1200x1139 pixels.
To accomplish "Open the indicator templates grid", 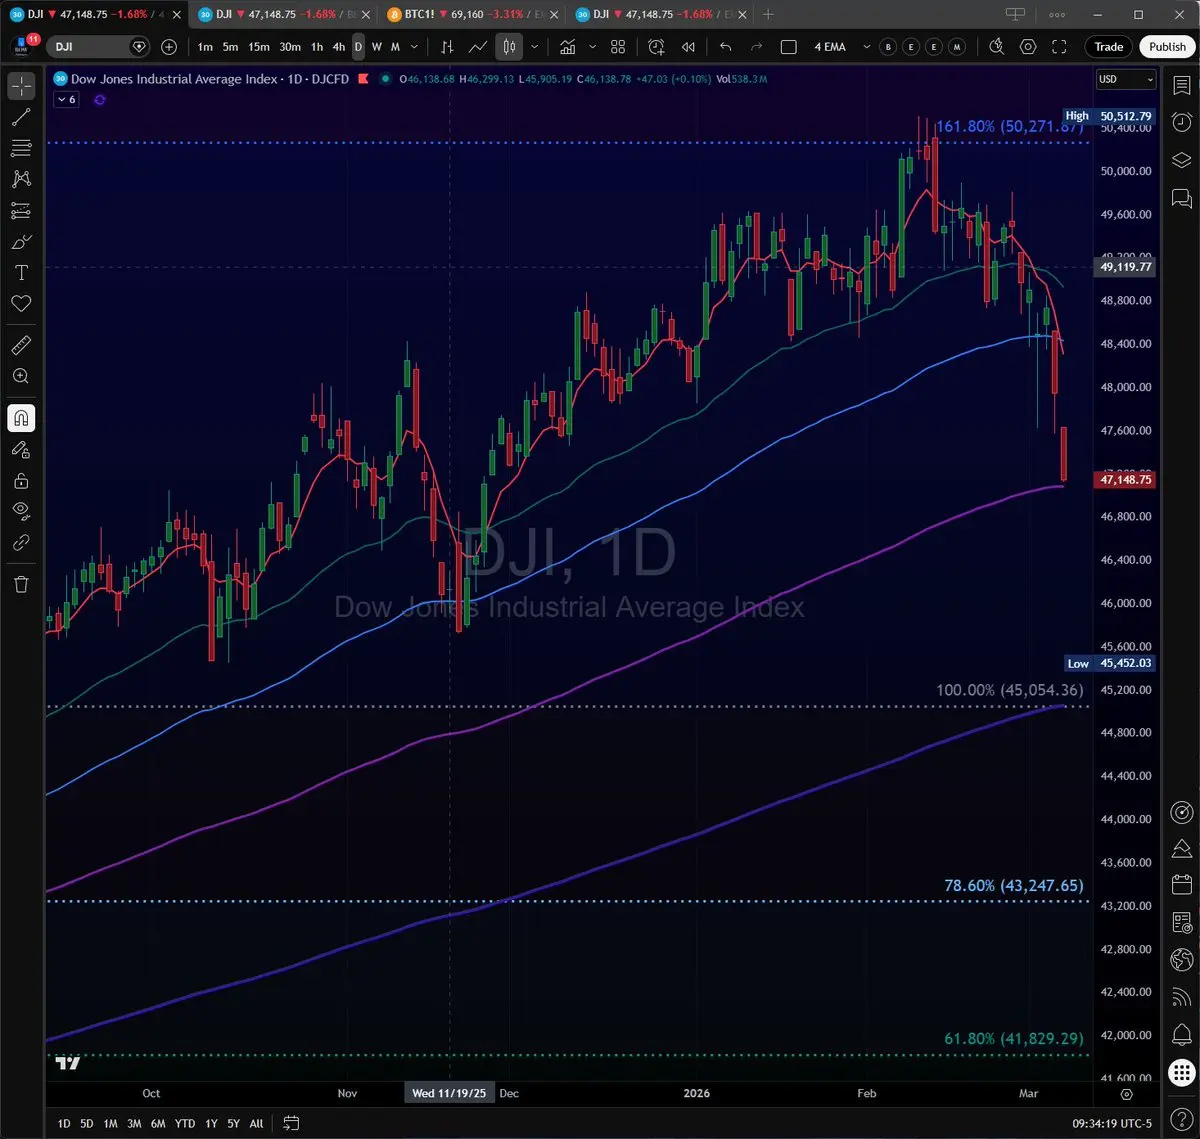I will point(618,47).
